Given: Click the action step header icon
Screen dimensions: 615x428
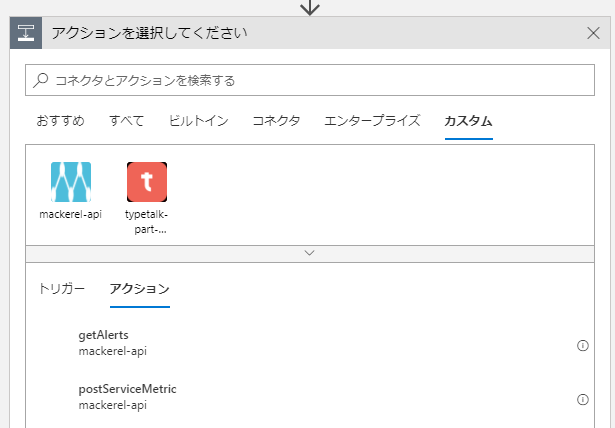Looking at the screenshot, I should coord(26,33).
